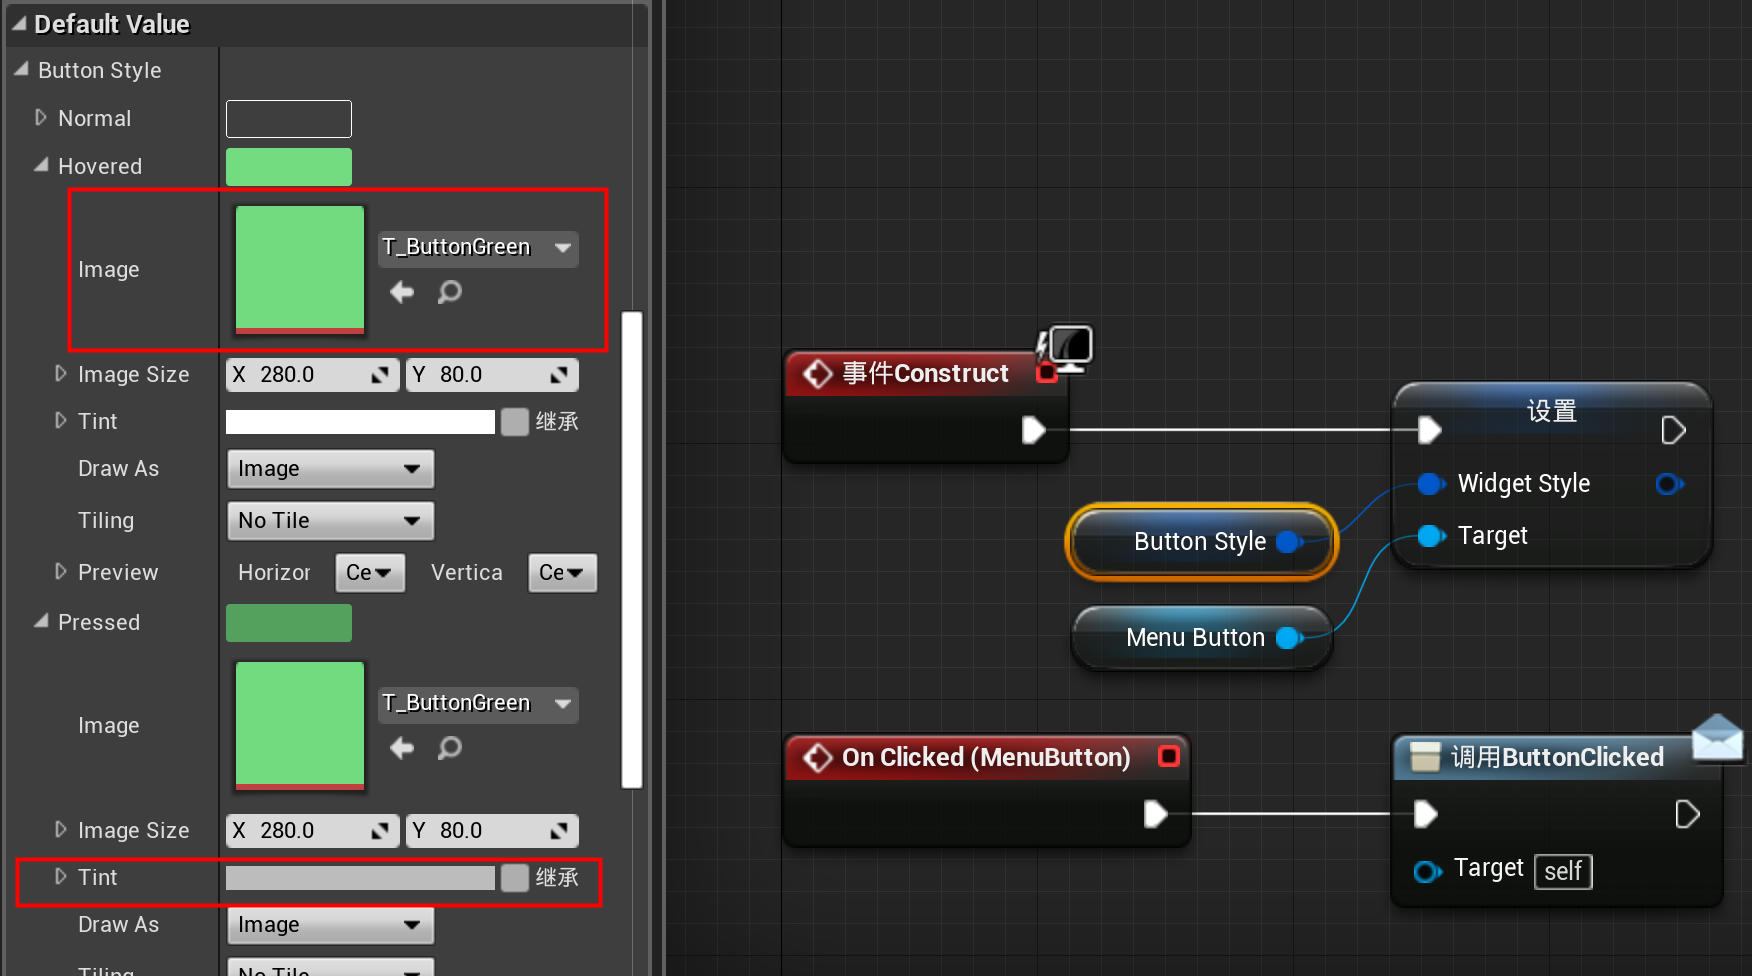Click the envelope icon on 调用ButtonClicked node

(x=1718, y=738)
